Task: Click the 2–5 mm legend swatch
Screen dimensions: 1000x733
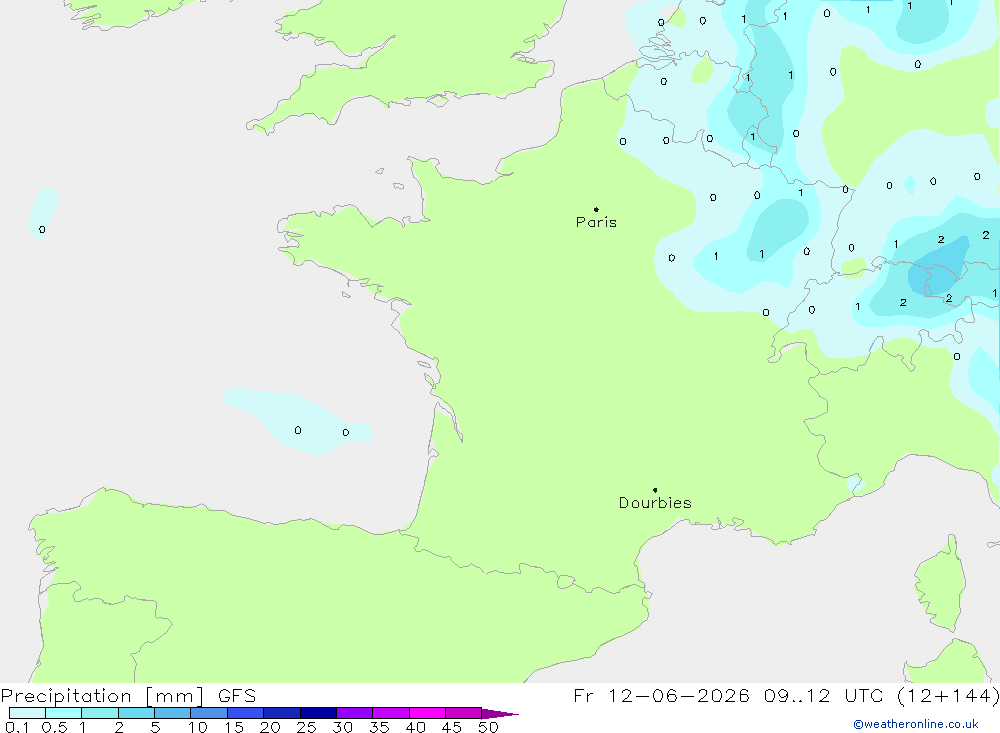Action: click(136, 713)
